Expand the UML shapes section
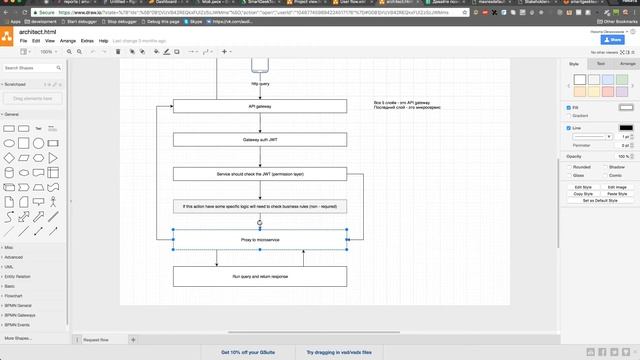 click(x=9, y=267)
